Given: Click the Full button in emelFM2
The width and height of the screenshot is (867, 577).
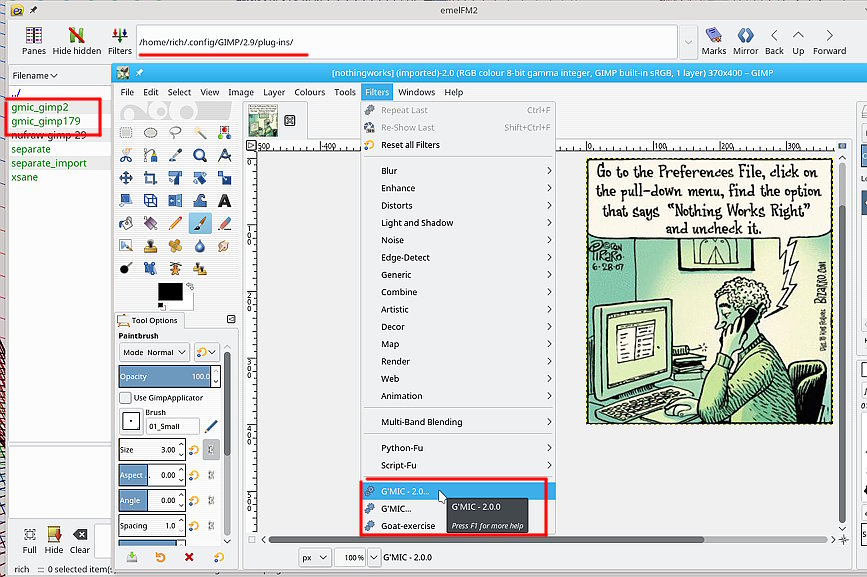Looking at the screenshot, I should (x=30, y=542).
